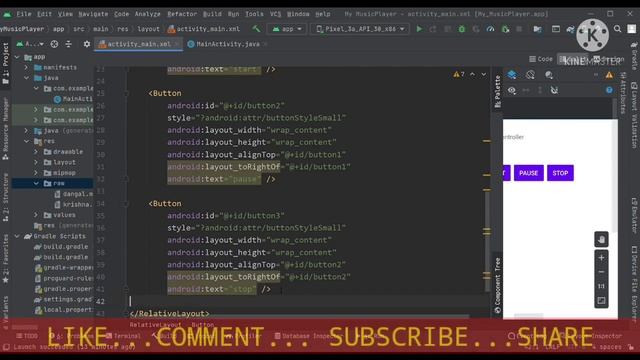Open the Build menu
This screenshot has width=640, height=360.
pos(212,14)
